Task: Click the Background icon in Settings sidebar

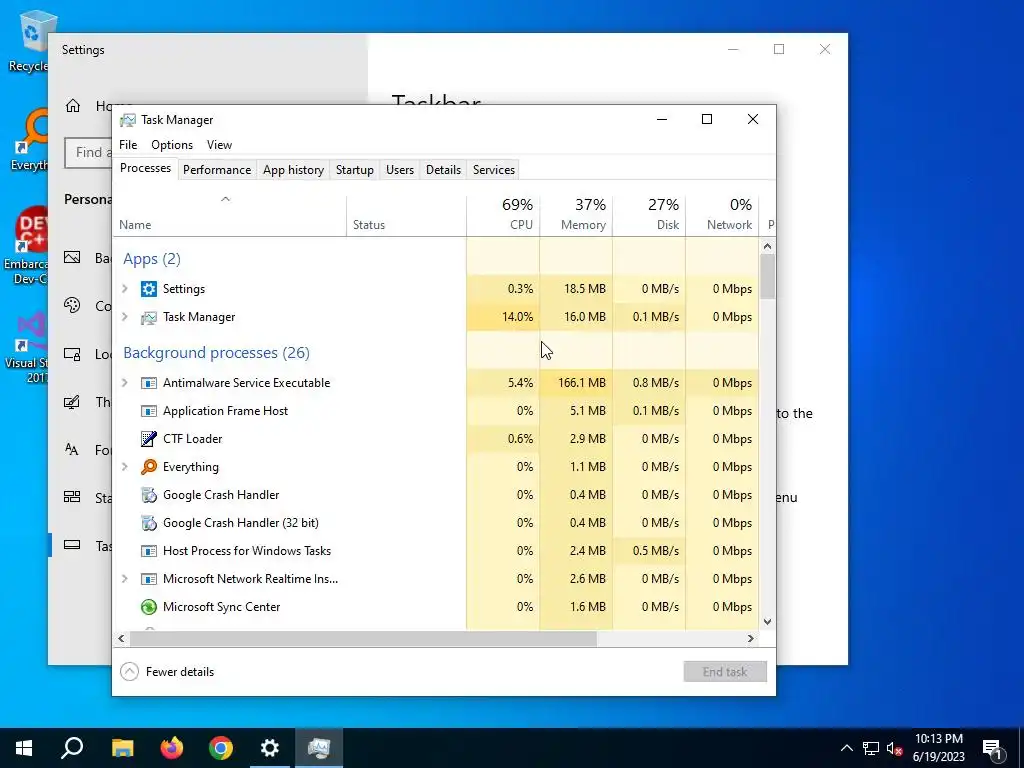Action: click(72, 258)
